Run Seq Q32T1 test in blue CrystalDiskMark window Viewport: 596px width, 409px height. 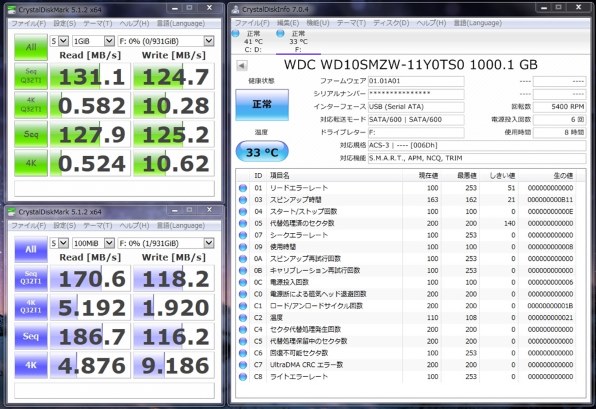coord(31,278)
